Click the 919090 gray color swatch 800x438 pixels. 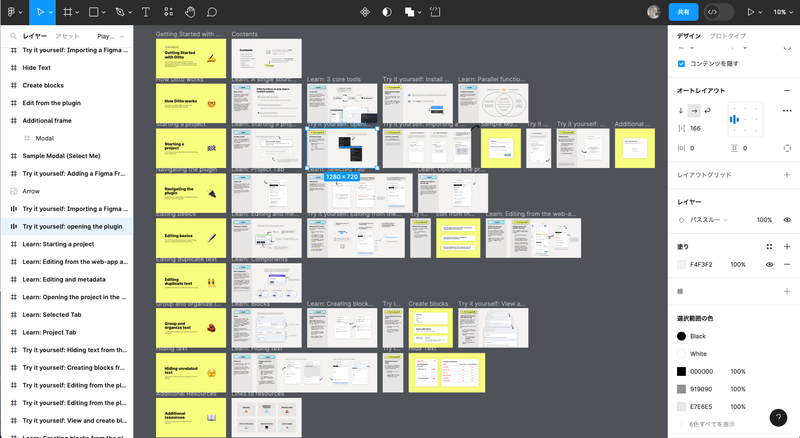pyautogui.click(x=682, y=389)
